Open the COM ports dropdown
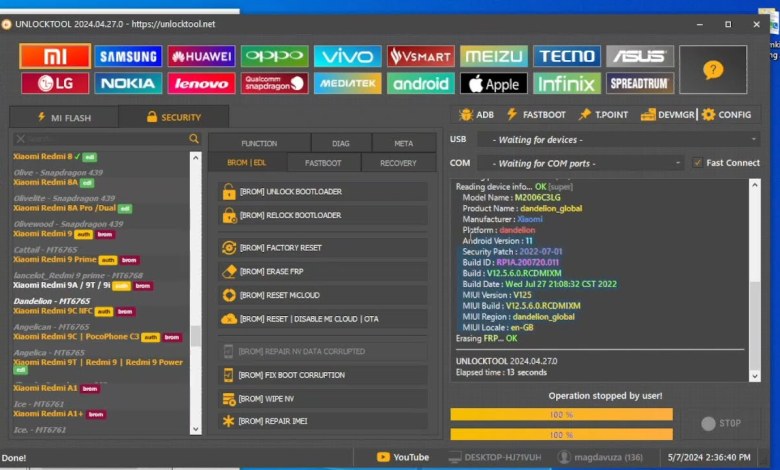 pyautogui.click(x=582, y=163)
